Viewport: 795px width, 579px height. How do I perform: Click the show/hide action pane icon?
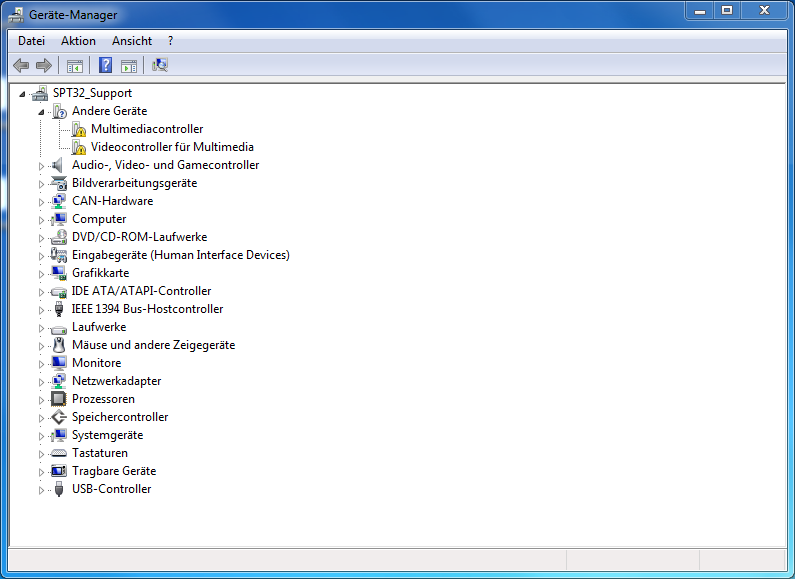(x=129, y=66)
